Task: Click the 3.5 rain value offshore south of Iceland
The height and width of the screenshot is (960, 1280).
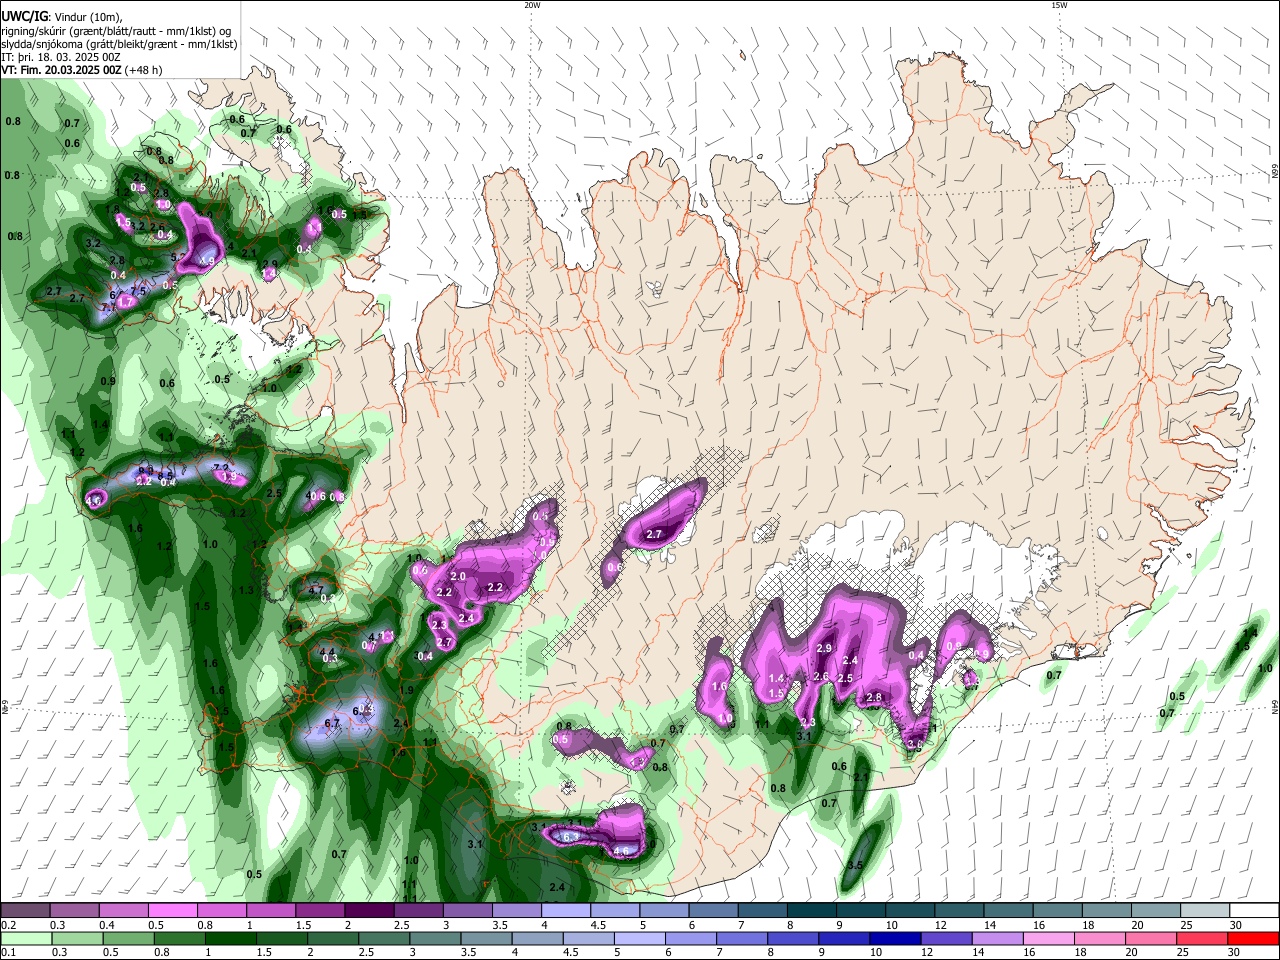Action: (x=855, y=865)
